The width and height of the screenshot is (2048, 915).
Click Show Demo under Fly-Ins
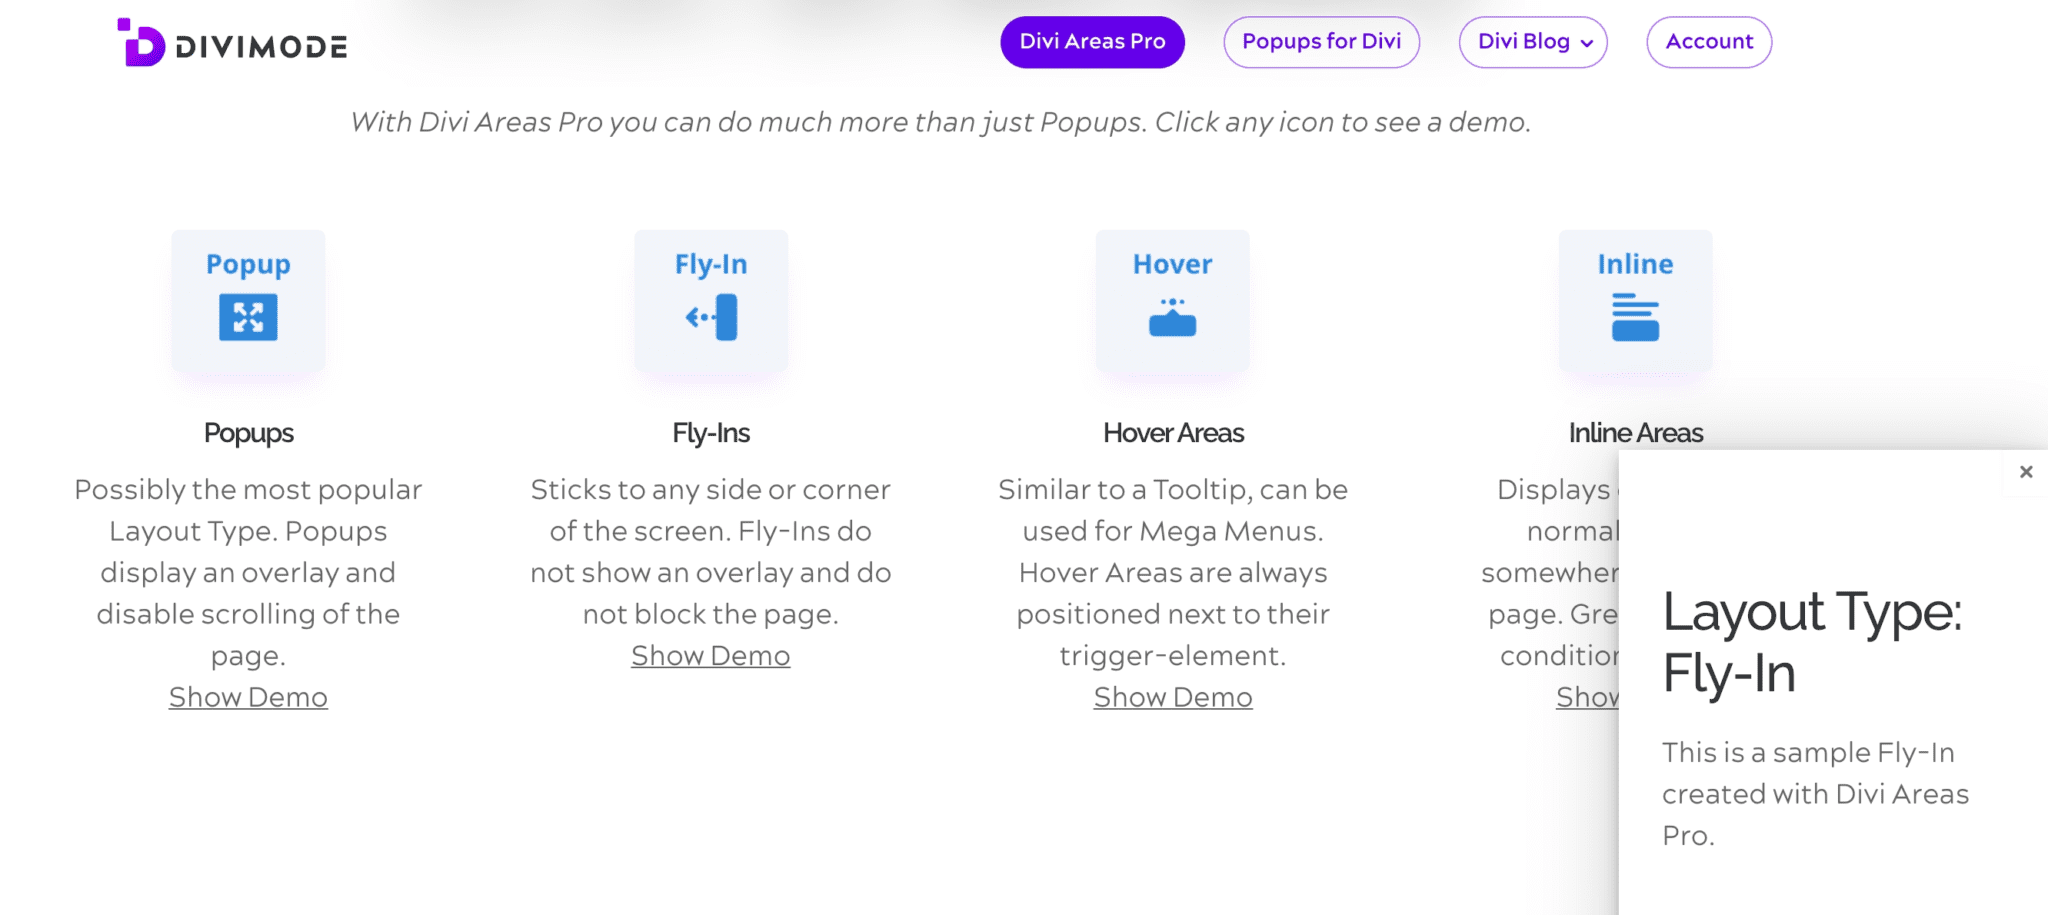click(x=711, y=656)
